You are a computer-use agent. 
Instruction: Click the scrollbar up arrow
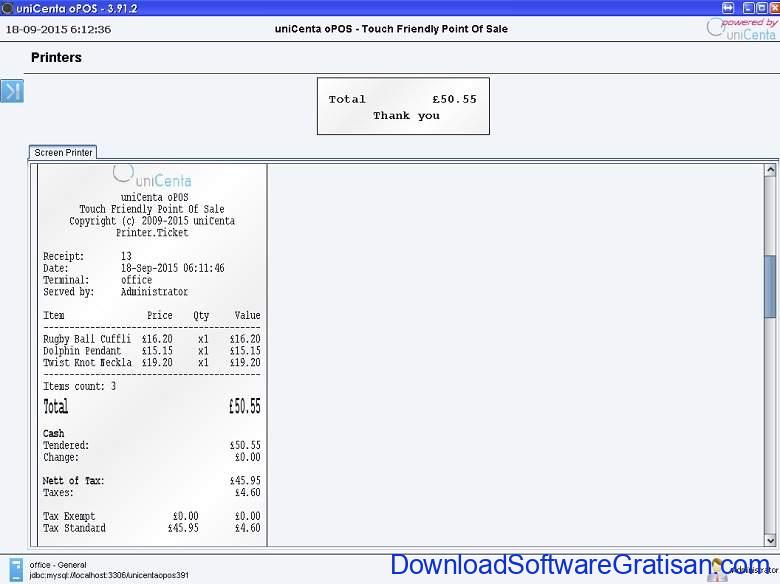(x=770, y=170)
